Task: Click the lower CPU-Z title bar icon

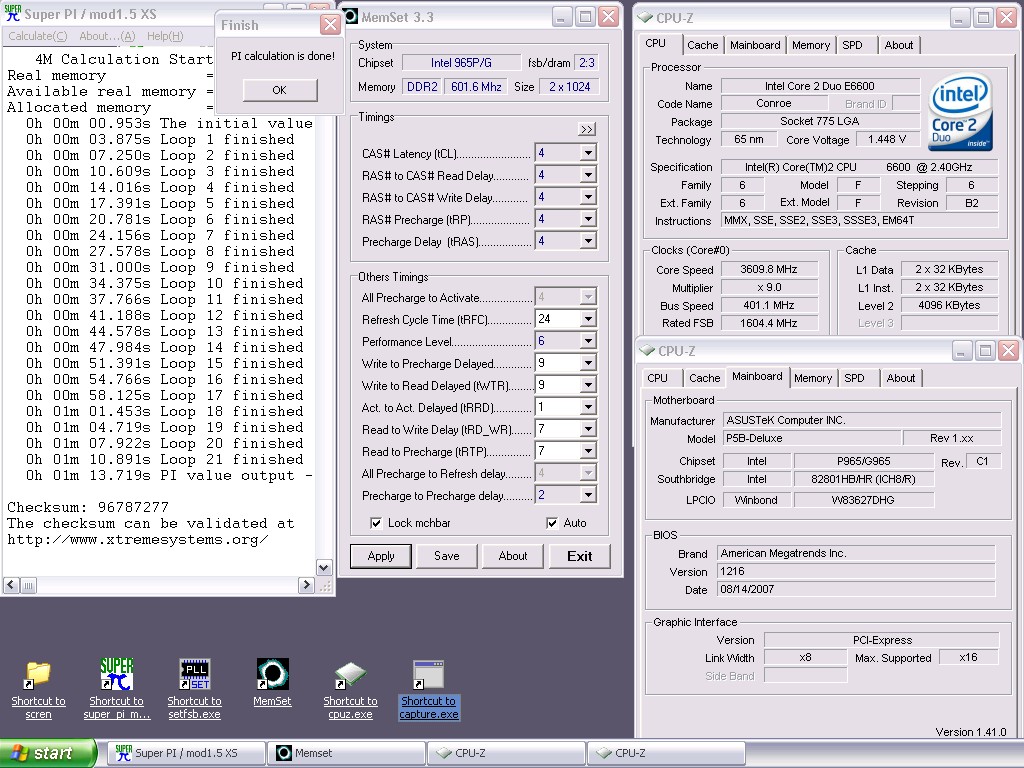Action: click(x=647, y=350)
